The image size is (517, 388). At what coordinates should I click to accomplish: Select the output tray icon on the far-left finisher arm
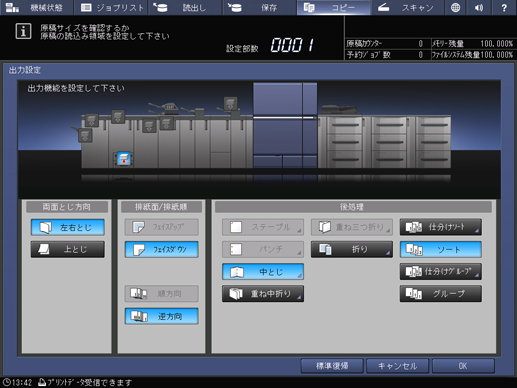(85, 136)
